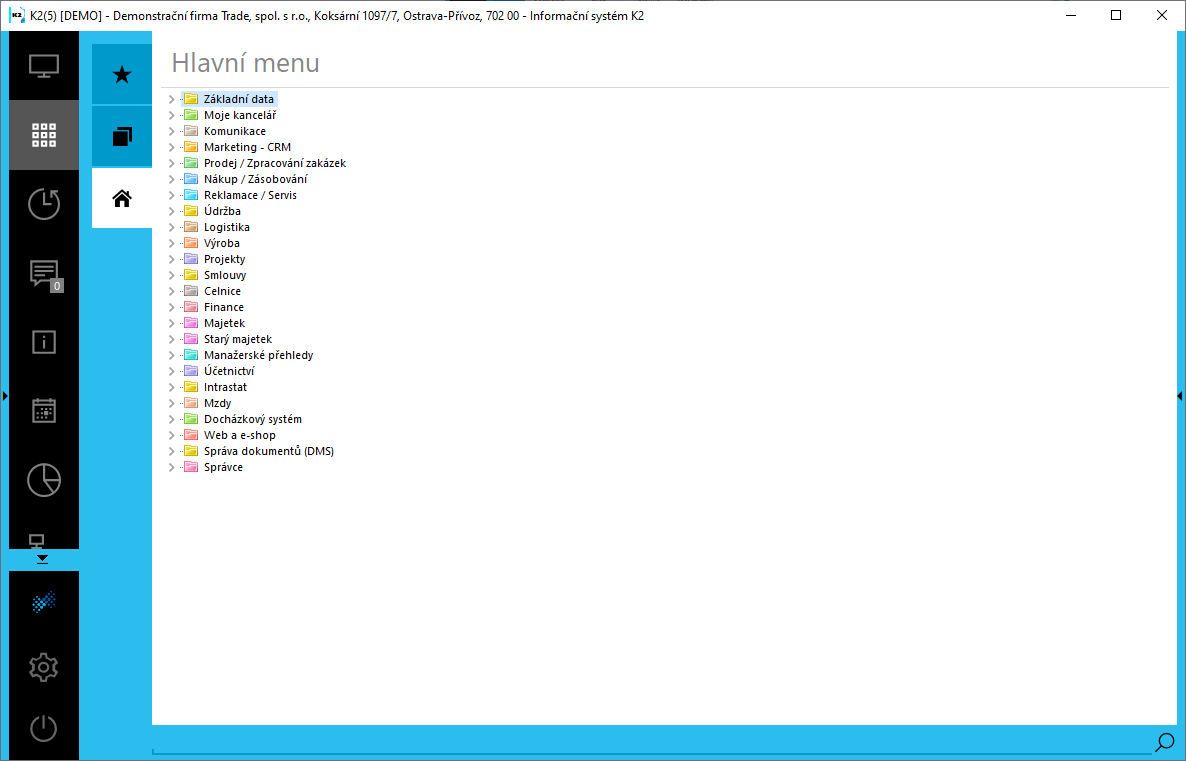This screenshot has height=761, width=1186.
Task: Click the network computer icon in sidebar
Action: pyautogui.click(x=36, y=540)
